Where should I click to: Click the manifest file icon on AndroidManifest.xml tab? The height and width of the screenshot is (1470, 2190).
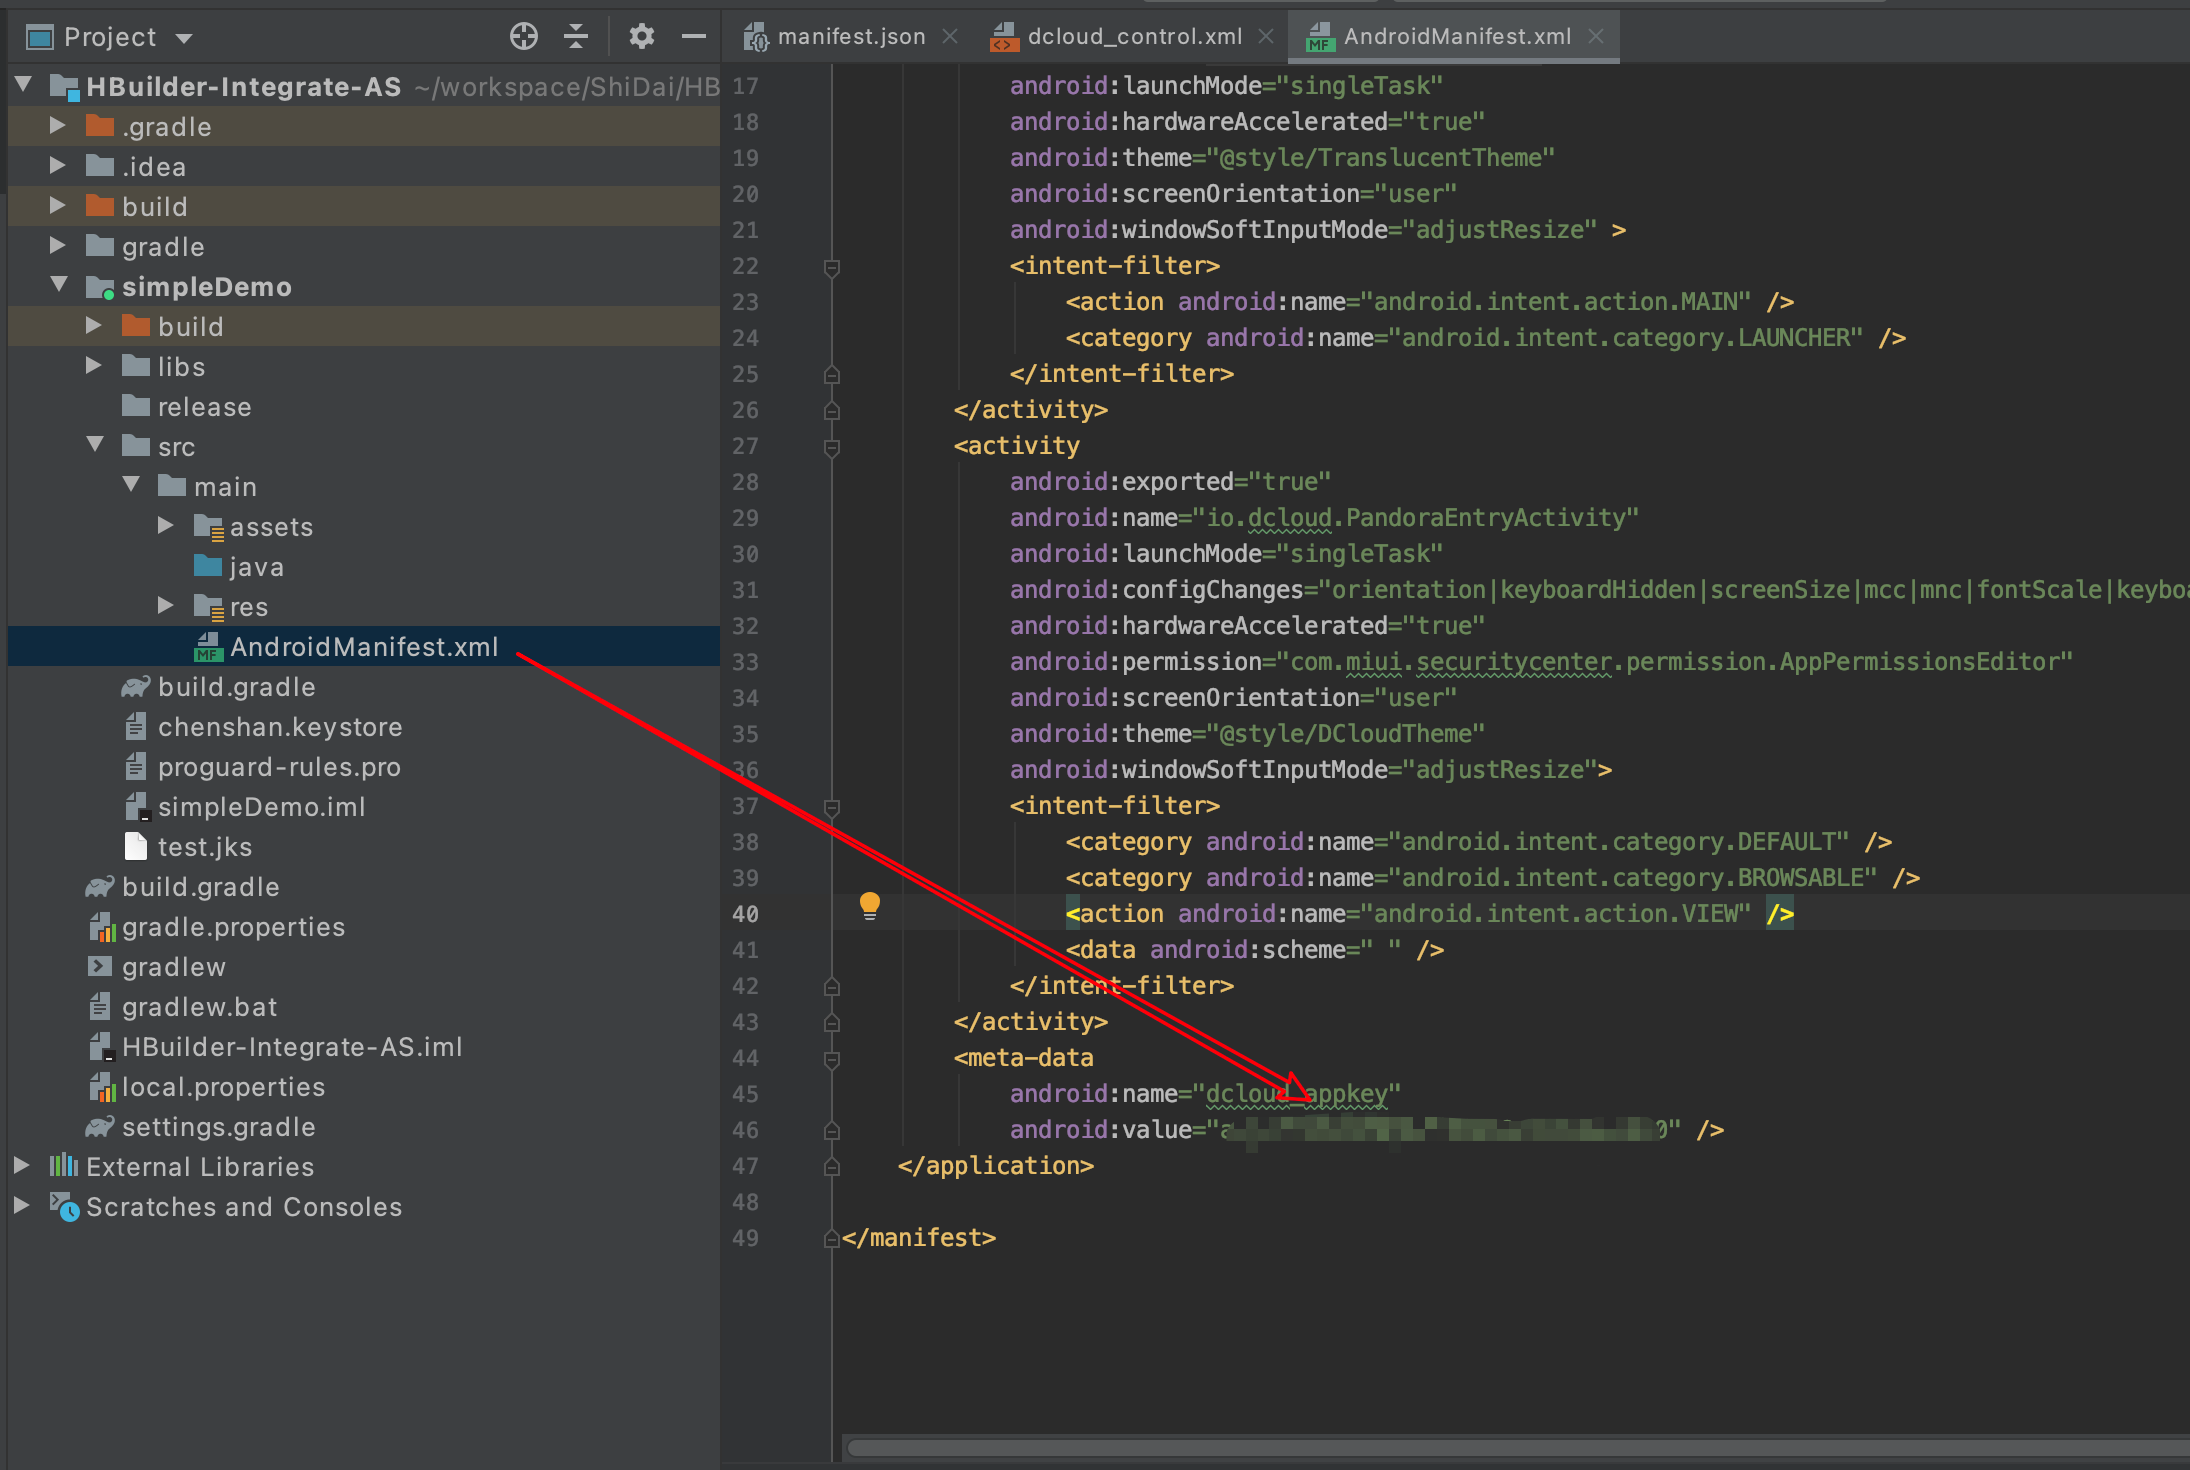(x=1320, y=36)
